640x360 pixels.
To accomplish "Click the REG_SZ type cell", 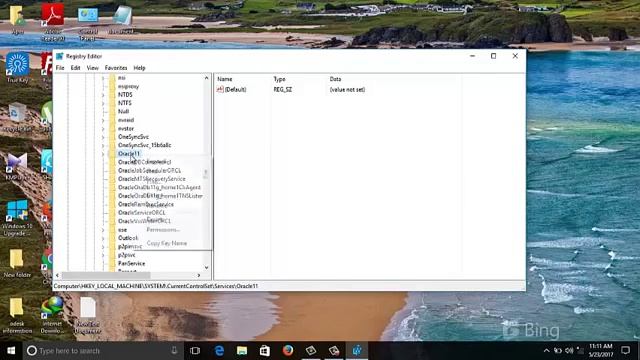I will (x=282, y=89).
